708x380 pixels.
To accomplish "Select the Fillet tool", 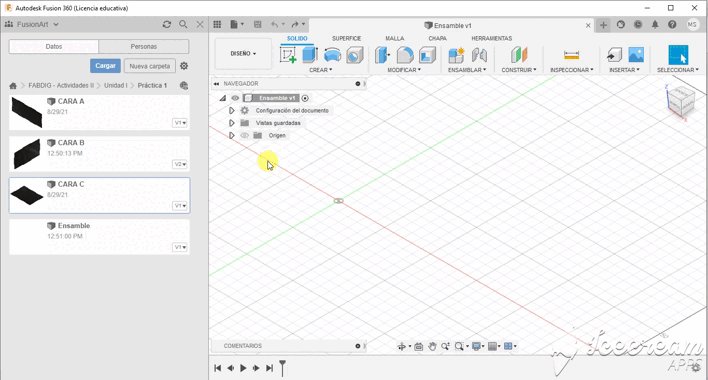I will [x=405, y=55].
